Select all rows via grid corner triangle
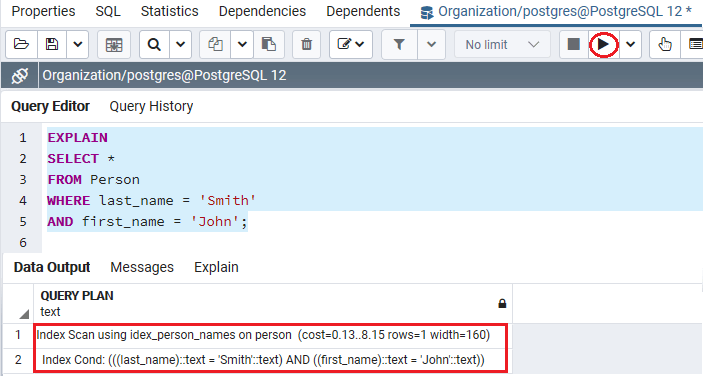The image size is (703, 376). pyautogui.click(x=25, y=314)
